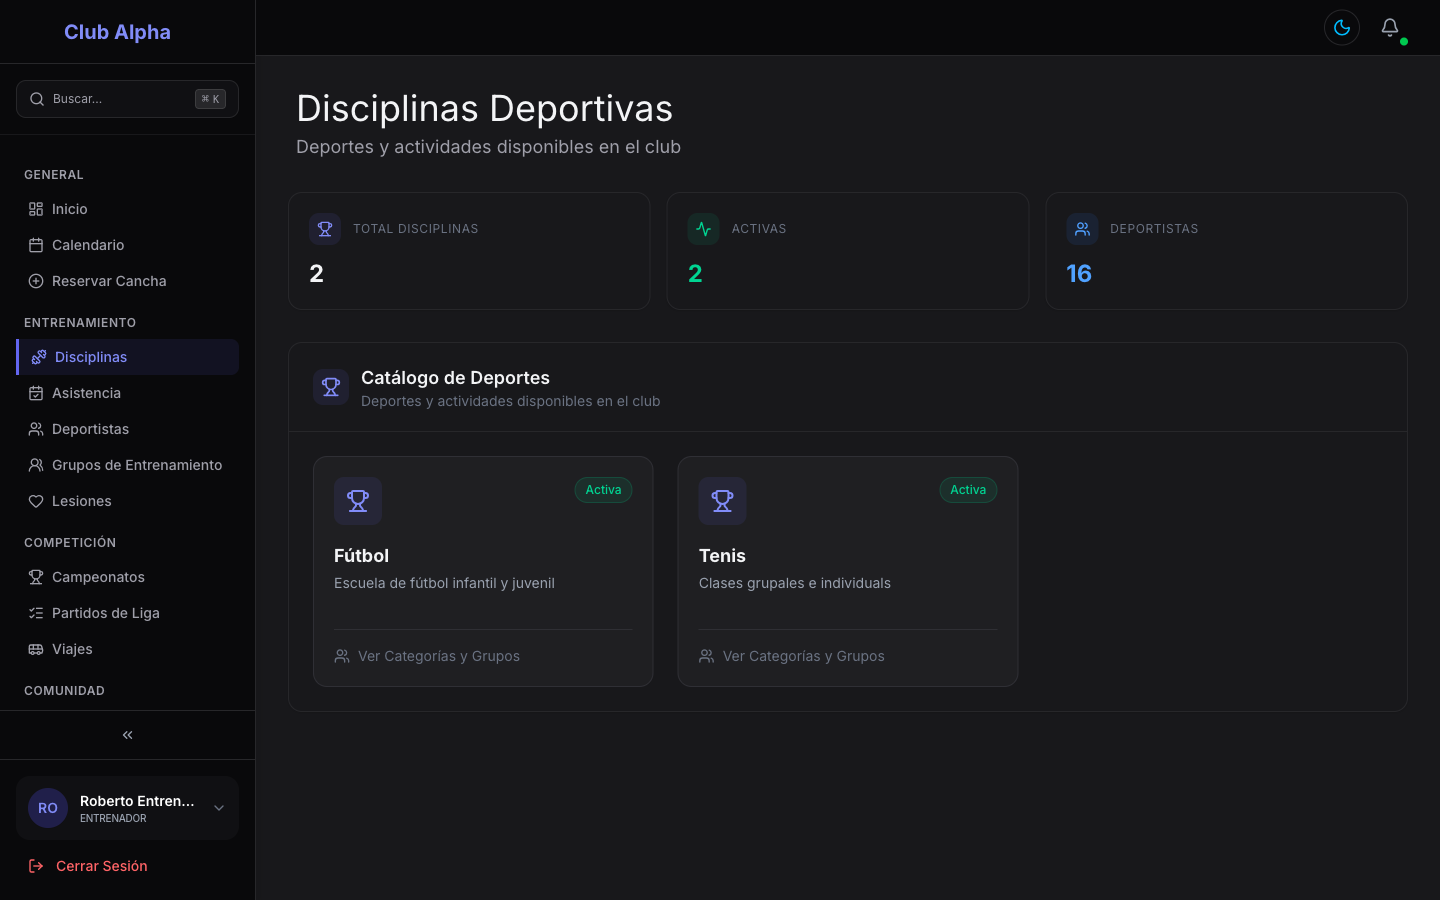Click the Catálogo de Deportes trophy icon
This screenshot has width=1440, height=900.
331,387
